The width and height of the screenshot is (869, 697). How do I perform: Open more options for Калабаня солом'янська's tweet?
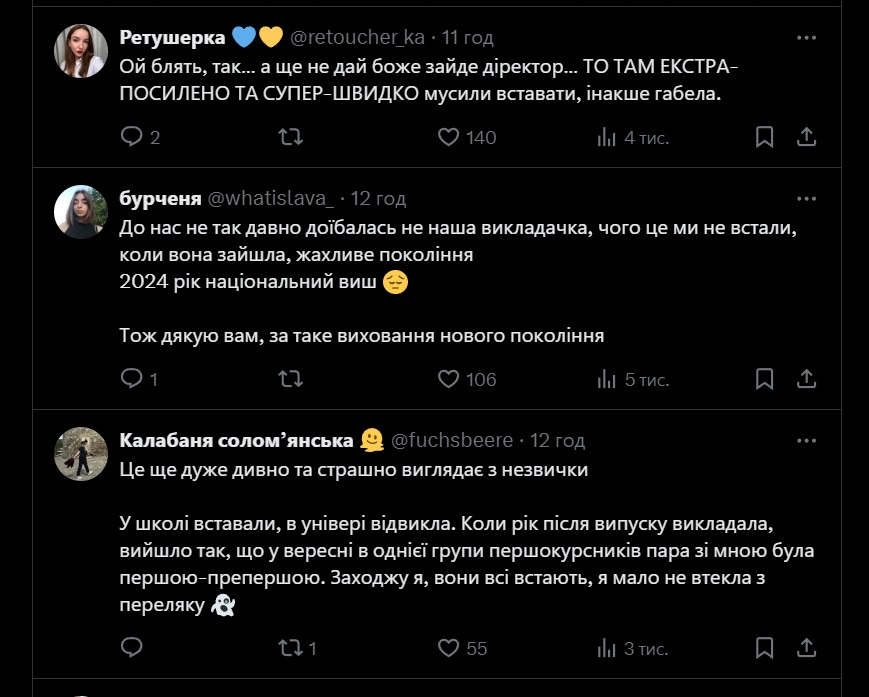(807, 440)
